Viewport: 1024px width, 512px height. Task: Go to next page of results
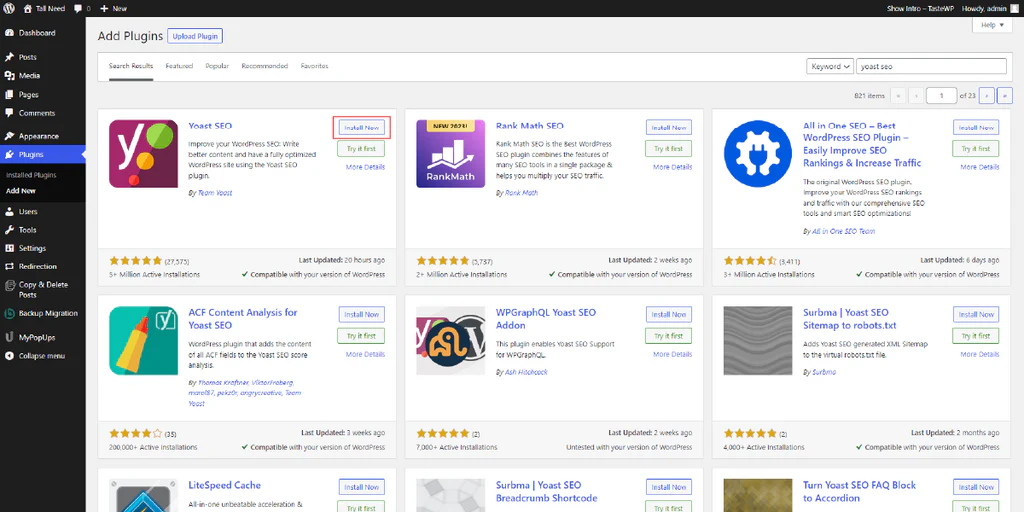click(987, 95)
